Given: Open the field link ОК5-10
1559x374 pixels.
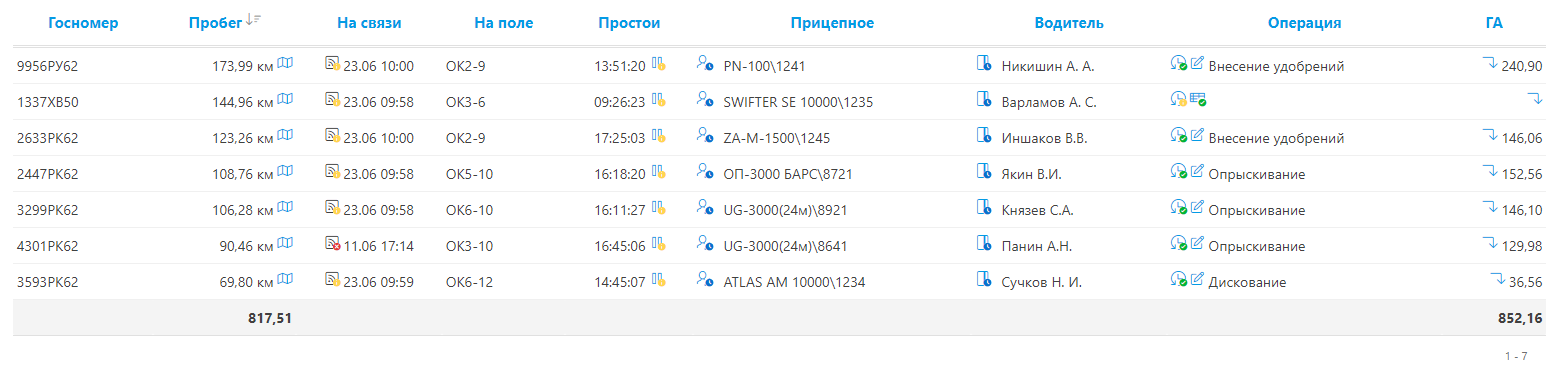Looking at the screenshot, I should 469,174.
